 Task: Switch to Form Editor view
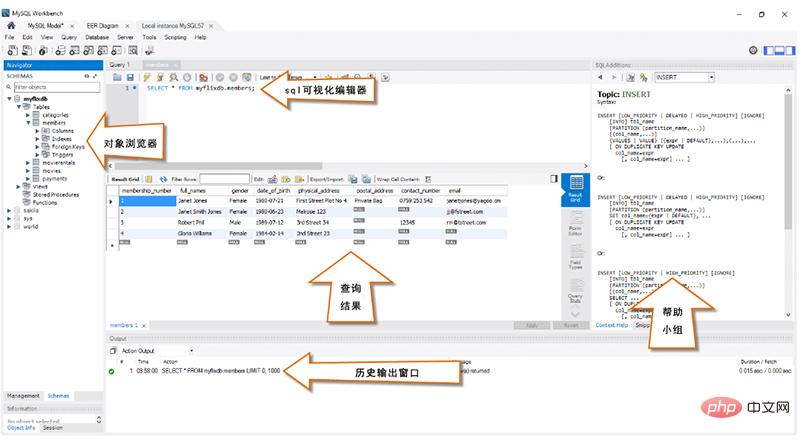576,223
